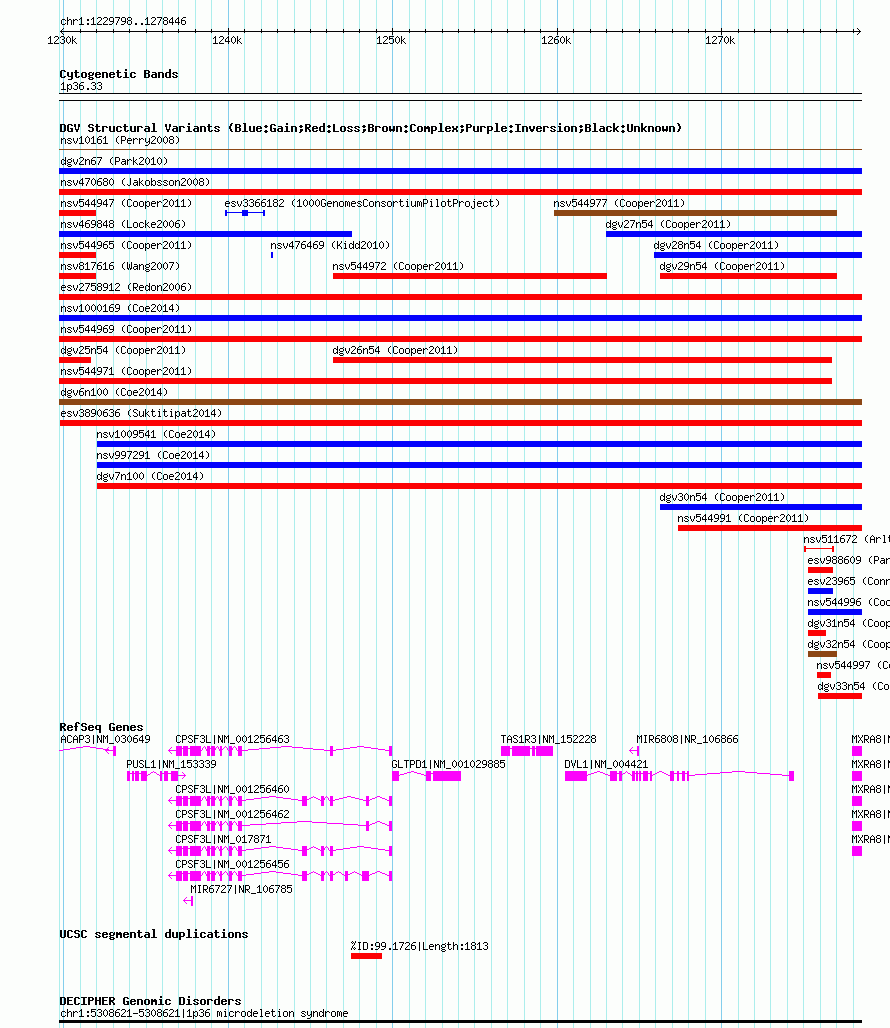Click the ACAP3|NM_030649 gene label
The image size is (890, 1028).
pos(105,740)
